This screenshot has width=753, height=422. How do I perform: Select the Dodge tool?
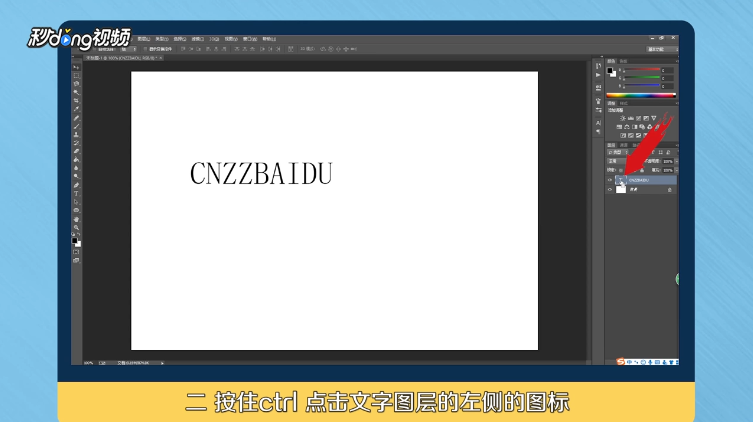[x=76, y=176]
